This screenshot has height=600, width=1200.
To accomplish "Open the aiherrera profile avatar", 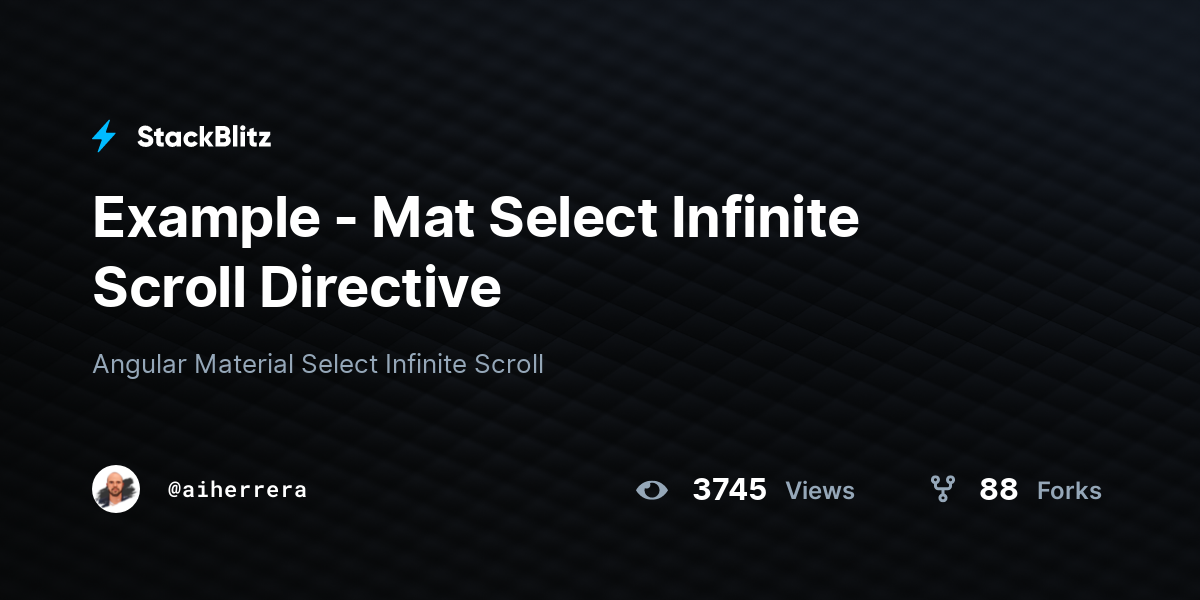I will click(x=116, y=490).
